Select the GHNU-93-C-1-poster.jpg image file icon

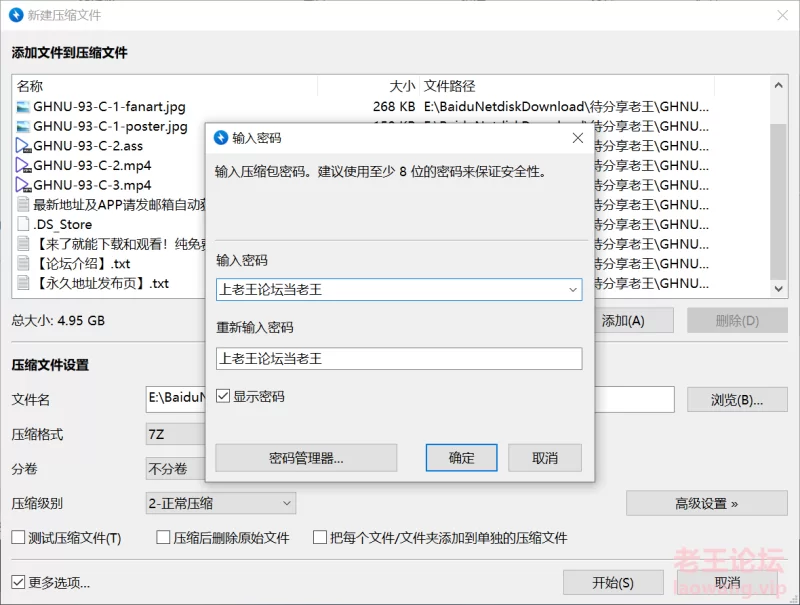(23, 127)
